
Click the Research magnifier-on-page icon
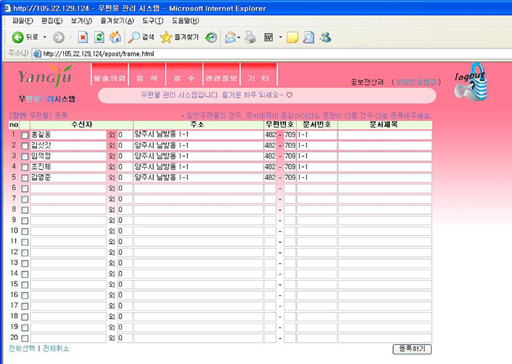coord(309,37)
